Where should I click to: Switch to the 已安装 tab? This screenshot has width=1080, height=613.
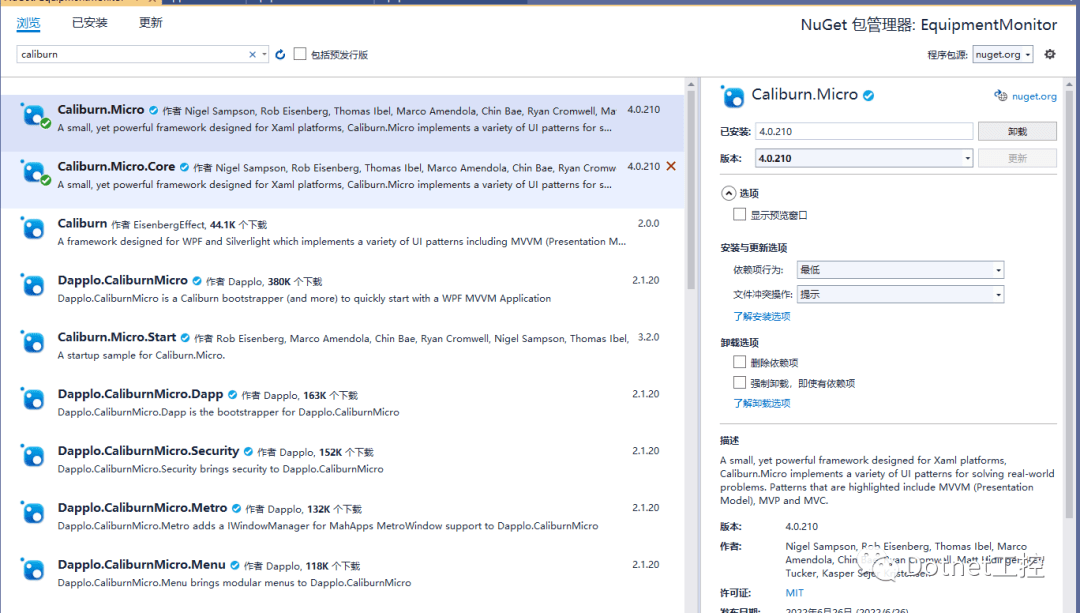coord(89,22)
